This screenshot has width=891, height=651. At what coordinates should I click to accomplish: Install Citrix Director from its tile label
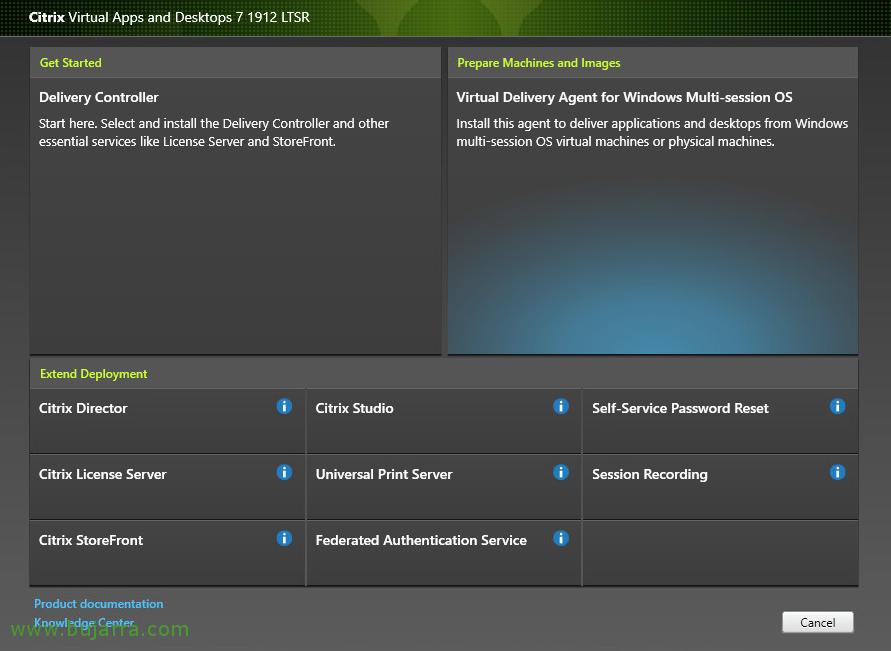tap(83, 408)
